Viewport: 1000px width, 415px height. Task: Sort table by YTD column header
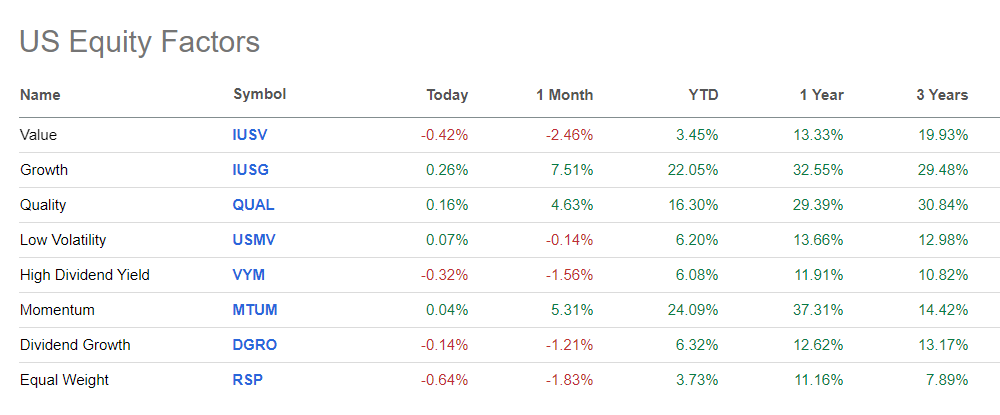tap(703, 95)
